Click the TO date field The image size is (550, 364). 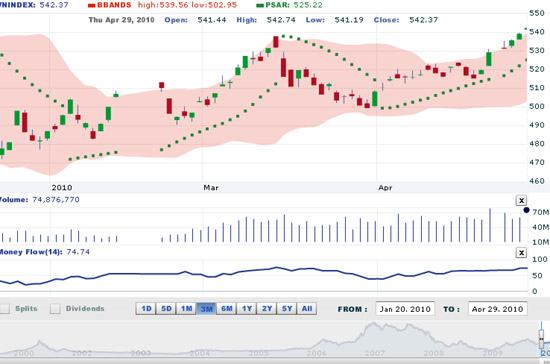click(497, 309)
